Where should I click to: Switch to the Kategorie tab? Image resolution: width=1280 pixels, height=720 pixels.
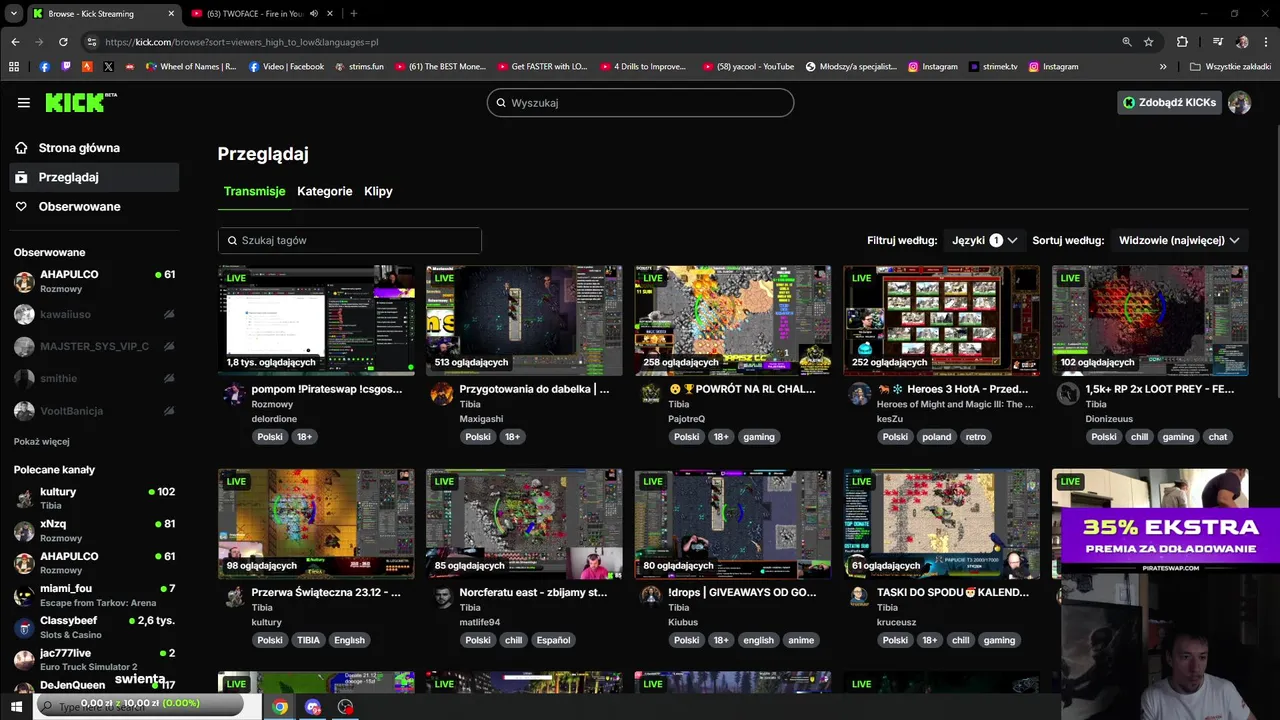(325, 191)
